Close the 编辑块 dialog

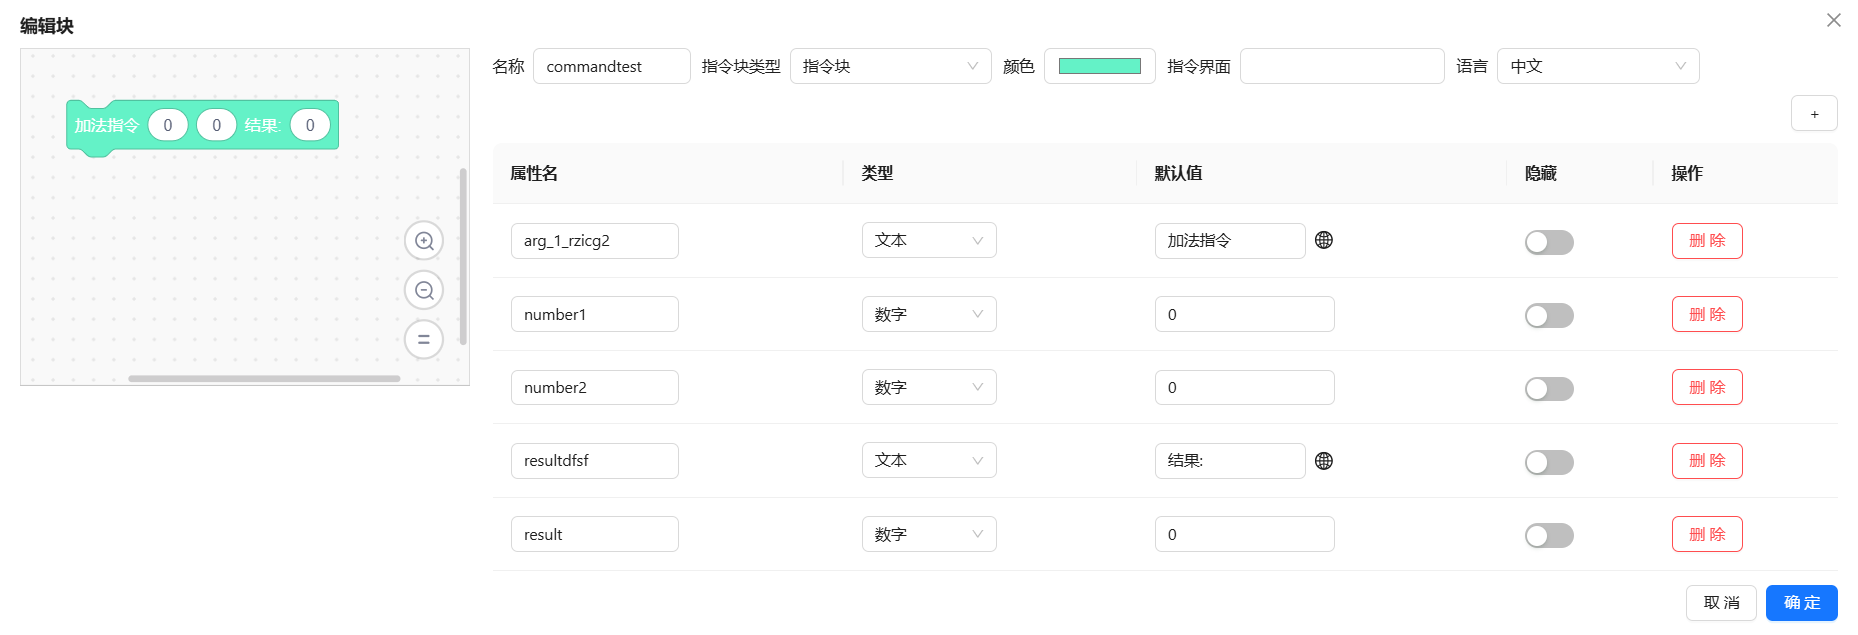click(1834, 20)
